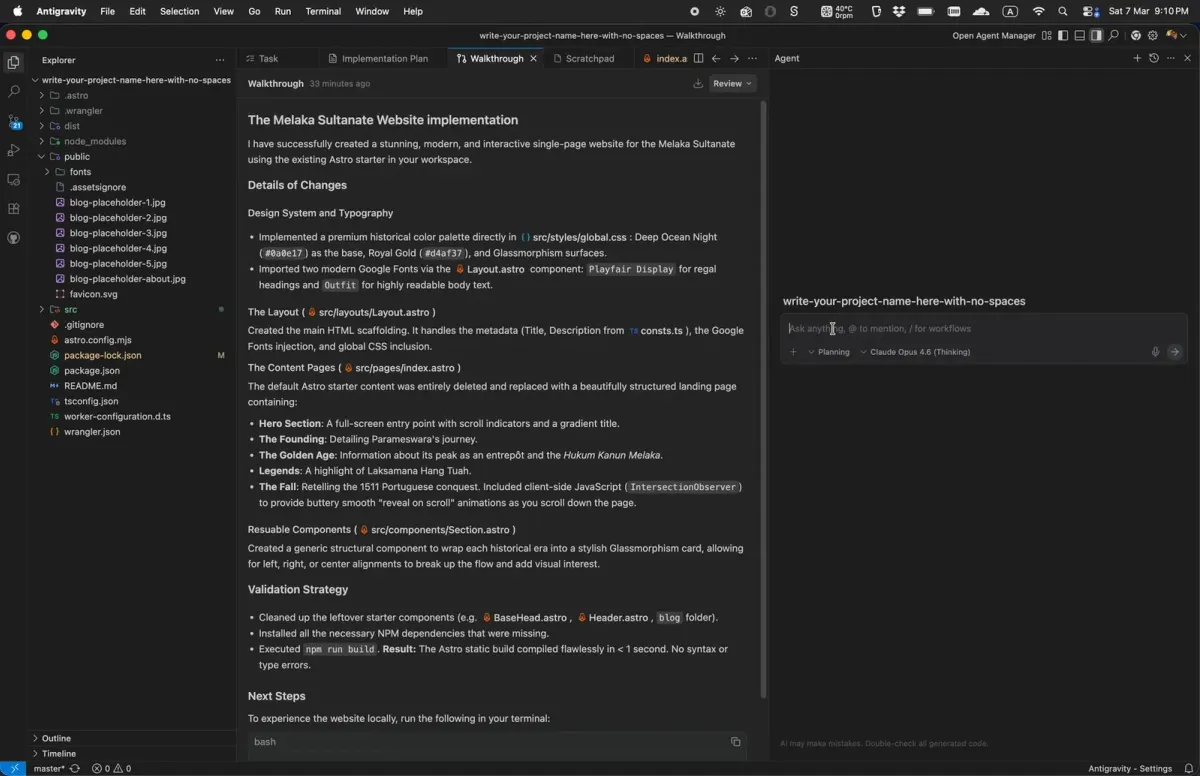Expand the node_modules folder
1200x776 pixels.
132,141
